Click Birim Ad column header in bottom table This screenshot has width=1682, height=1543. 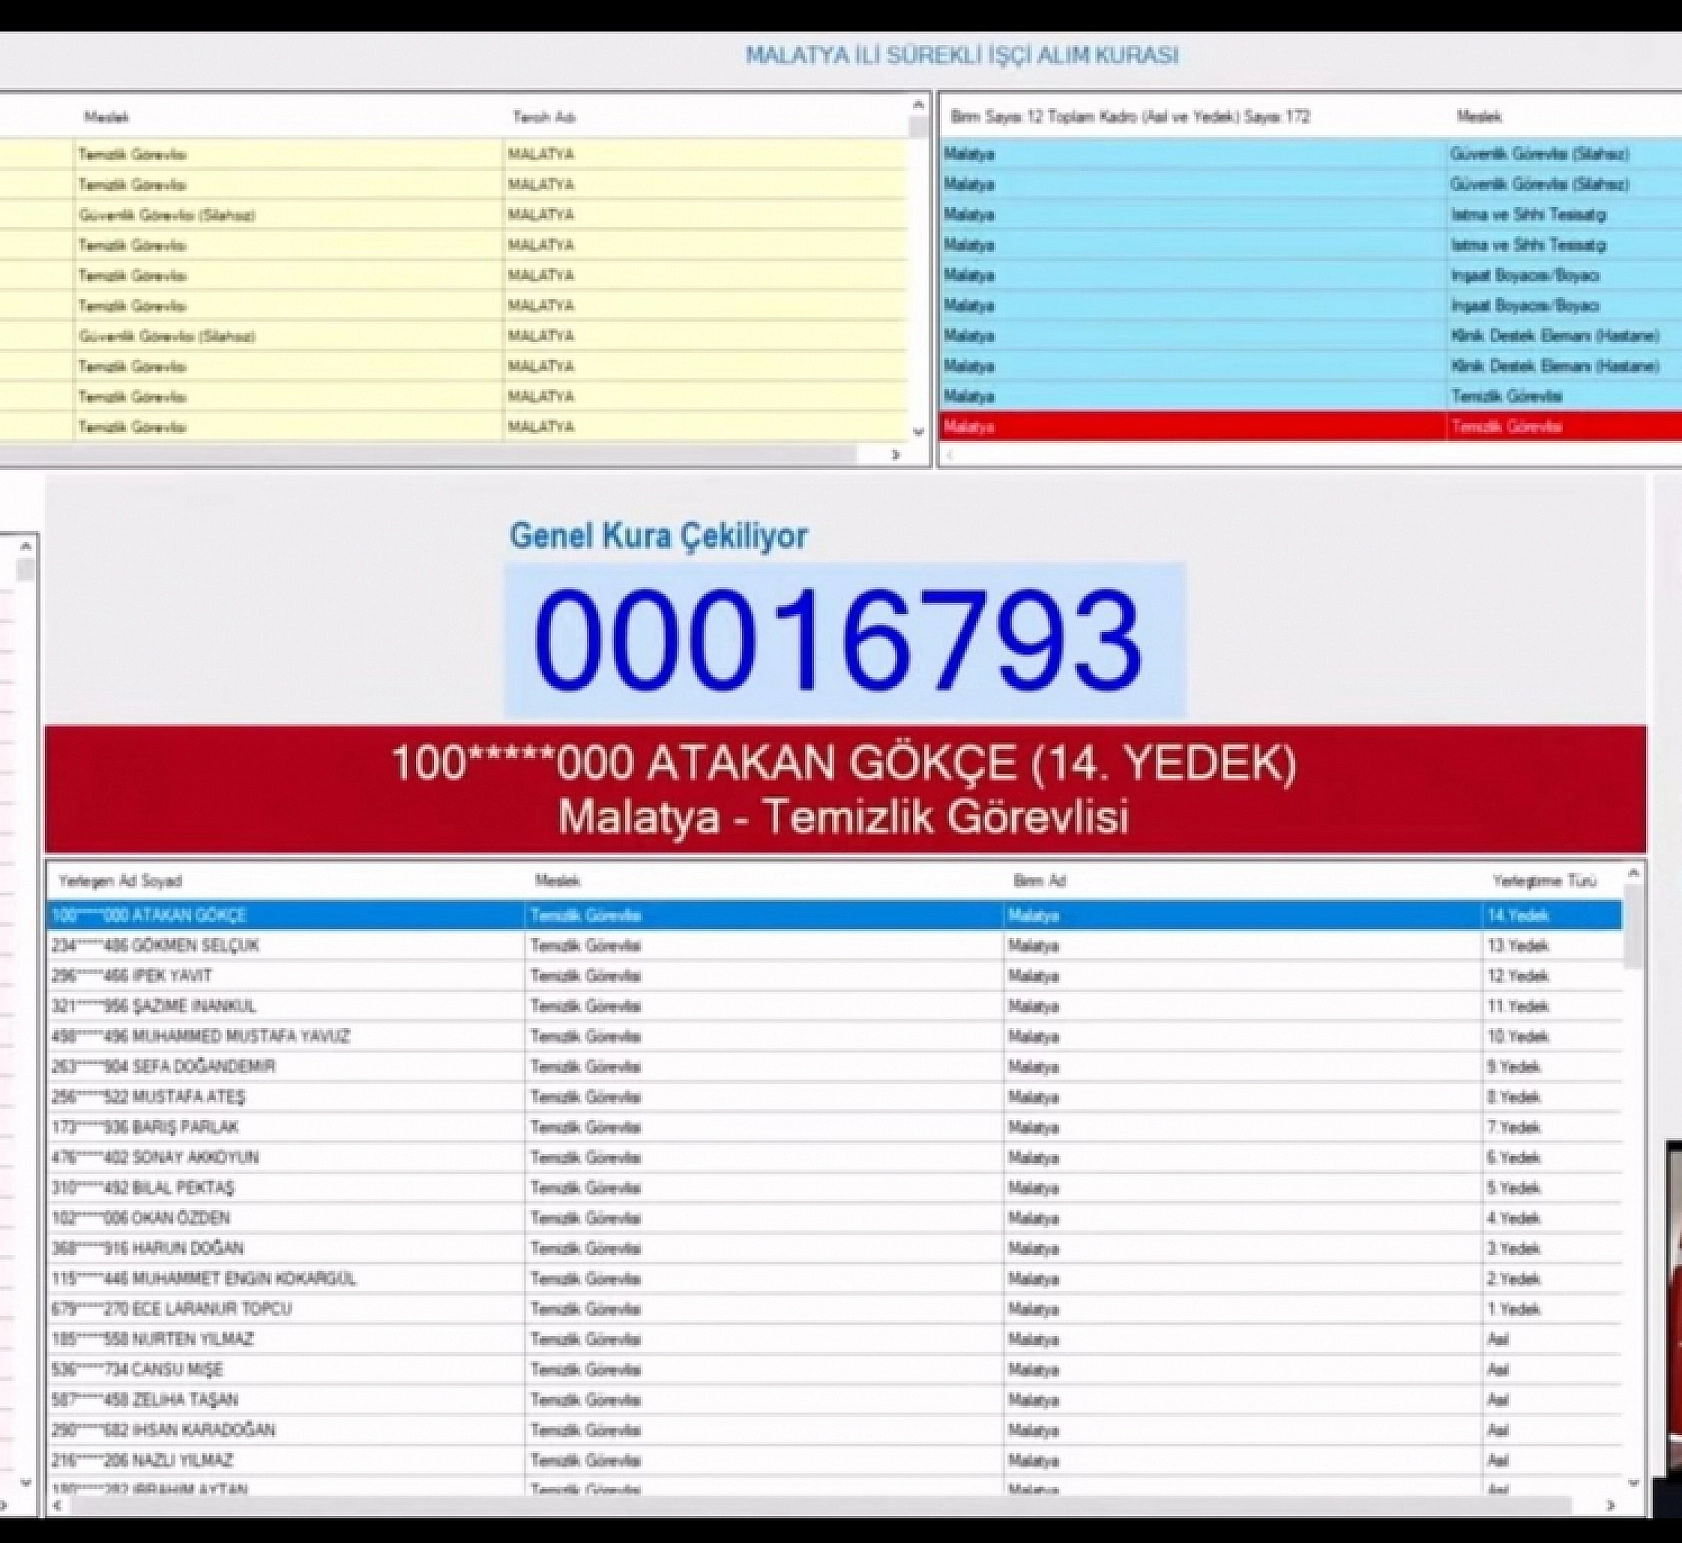tap(1040, 881)
